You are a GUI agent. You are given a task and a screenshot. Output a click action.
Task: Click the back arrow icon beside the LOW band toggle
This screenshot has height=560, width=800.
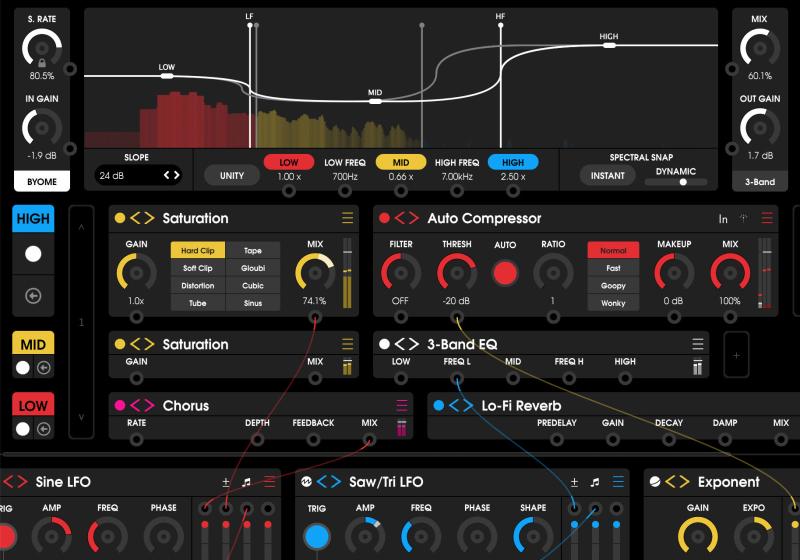pyautogui.click(x=44, y=429)
